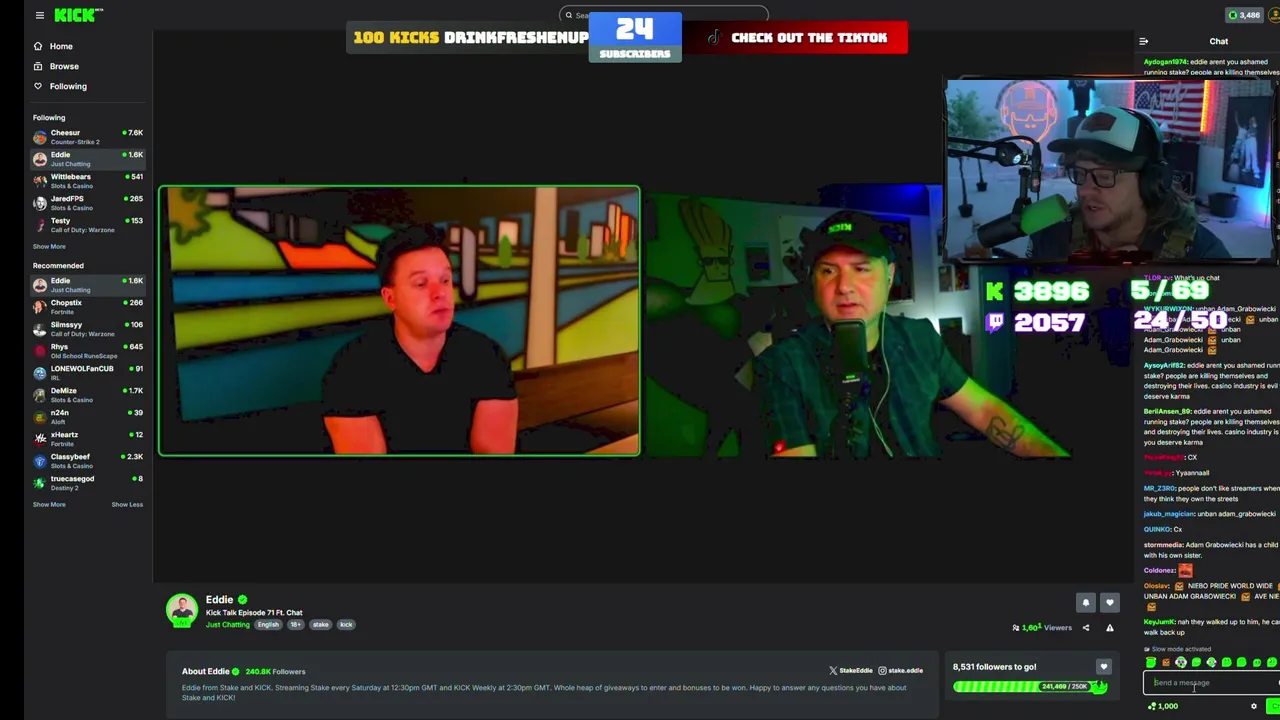Open JaredFPS channel
Image resolution: width=1280 pixels, height=720 pixels.
[x=88, y=203]
